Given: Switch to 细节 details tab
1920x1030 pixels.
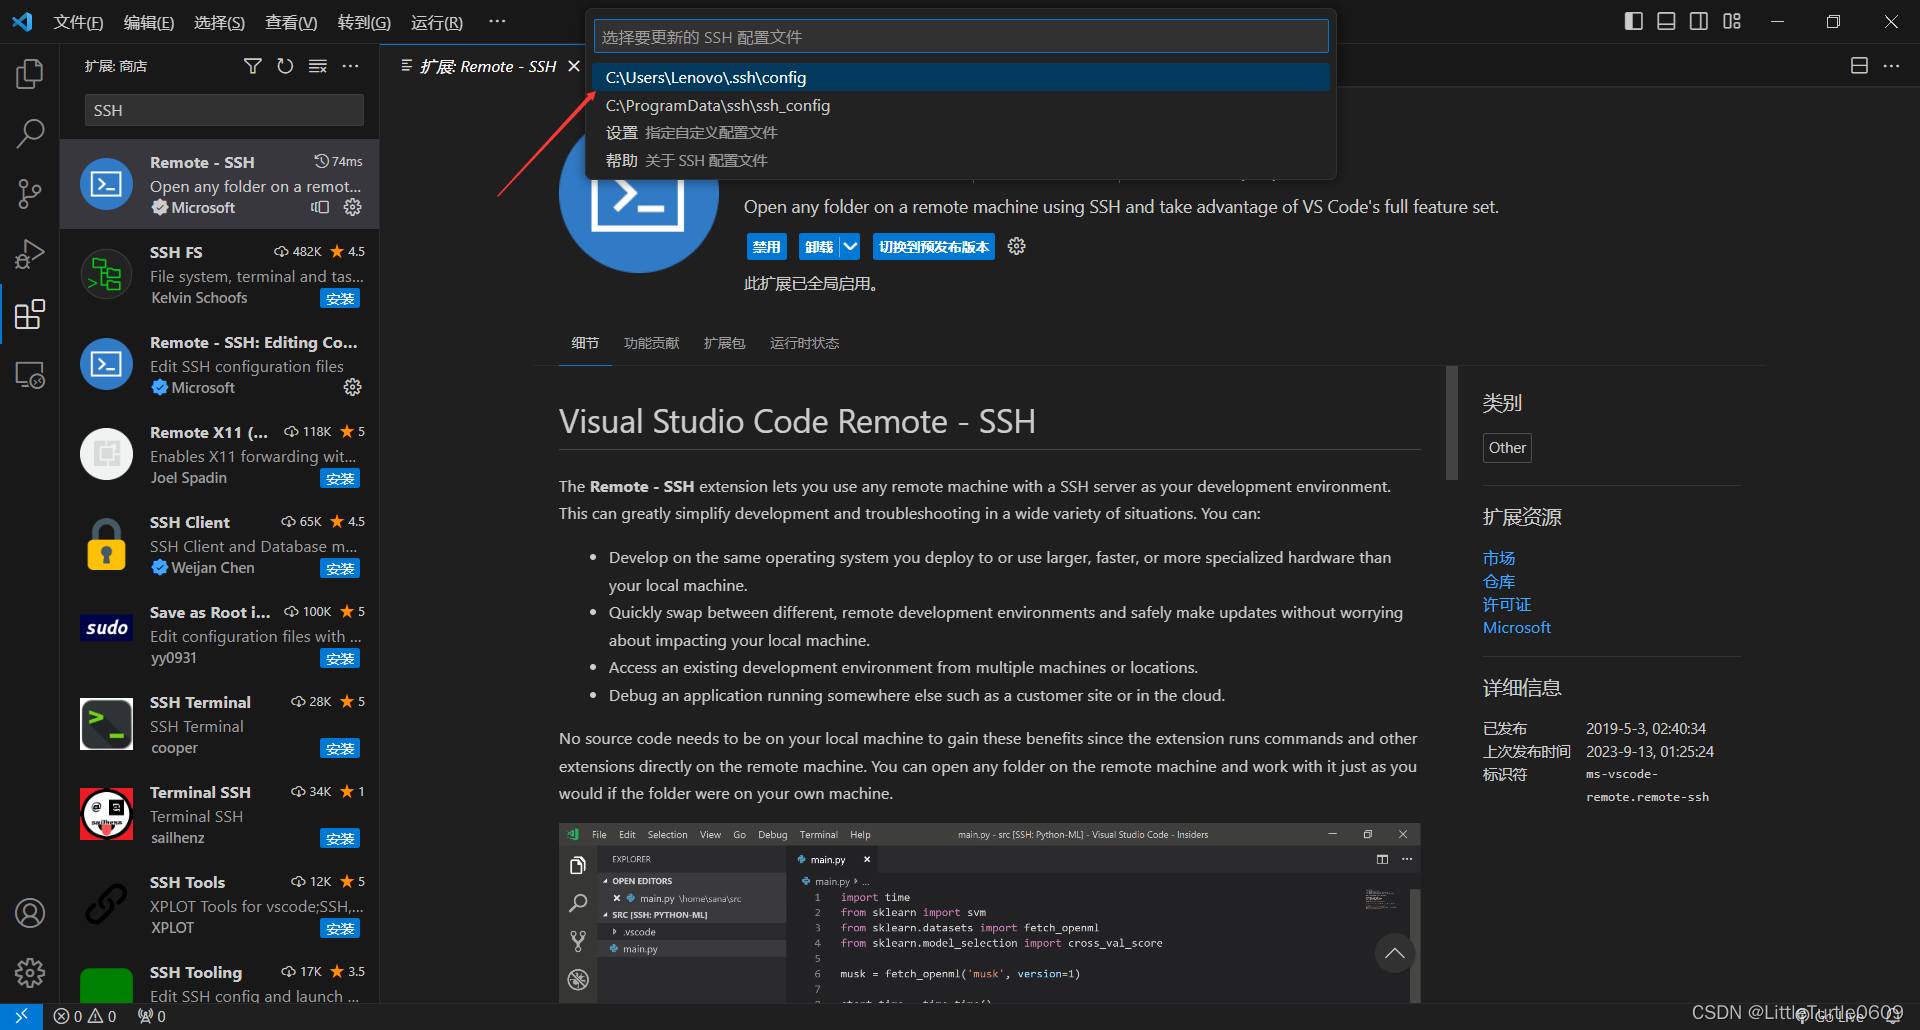Looking at the screenshot, I should pos(585,343).
